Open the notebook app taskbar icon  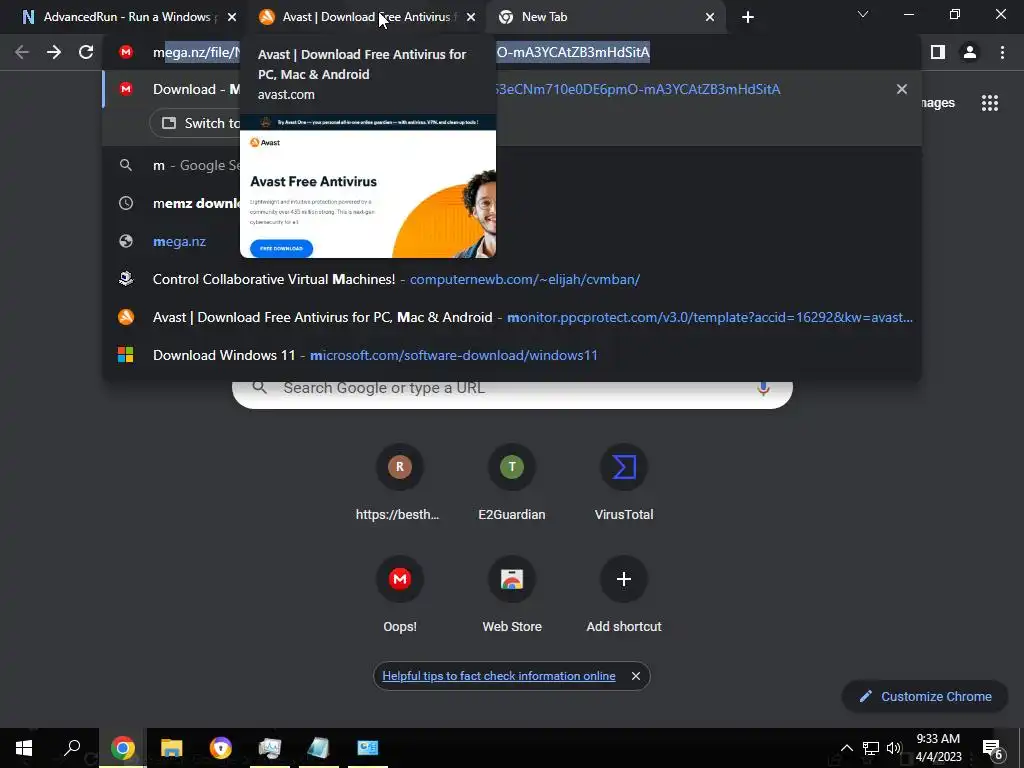point(318,747)
